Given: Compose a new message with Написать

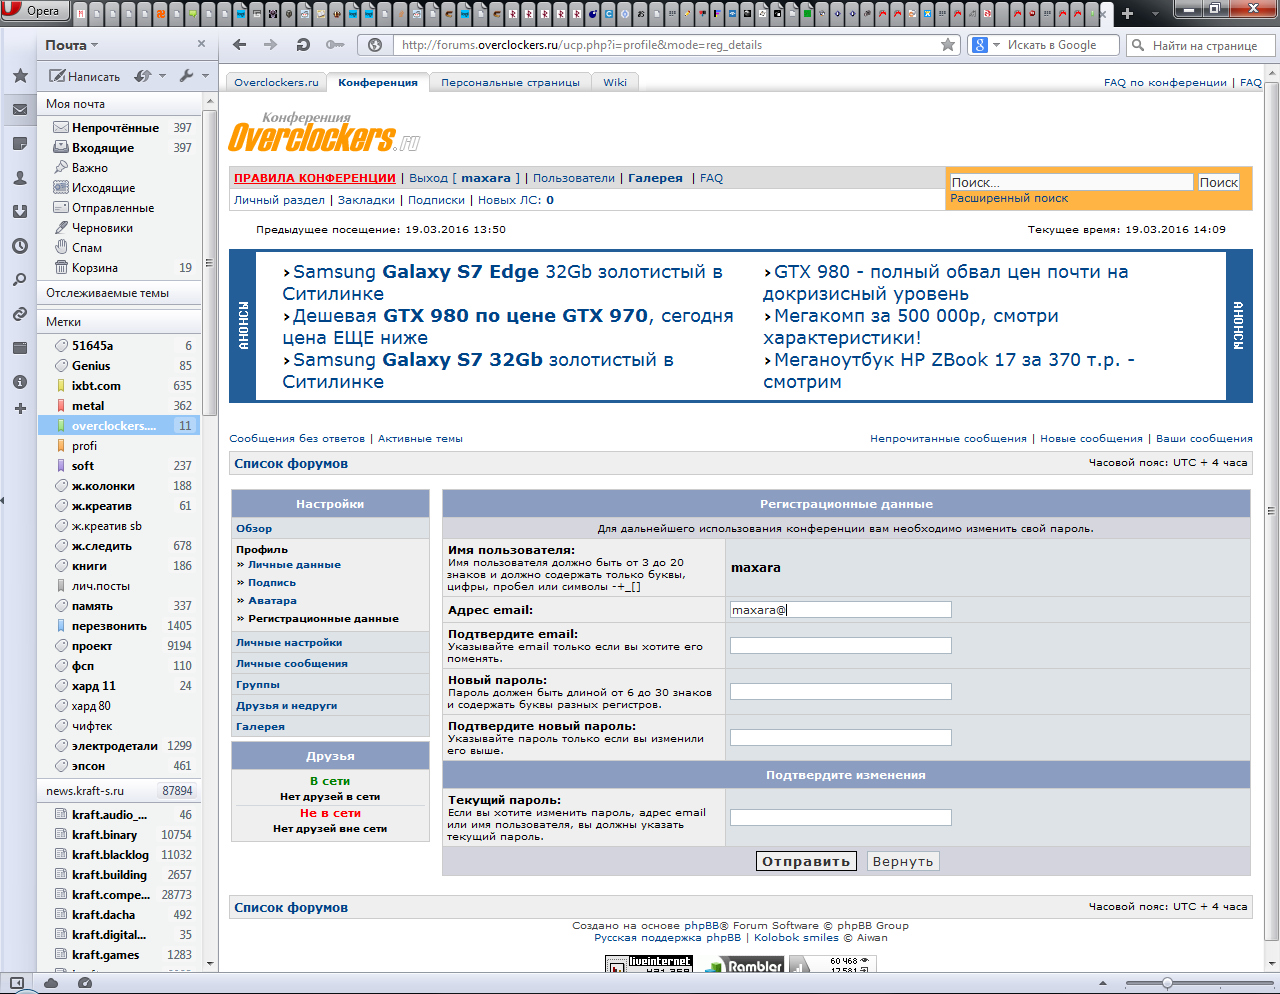Looking at the screenshot, I should 85,76.
